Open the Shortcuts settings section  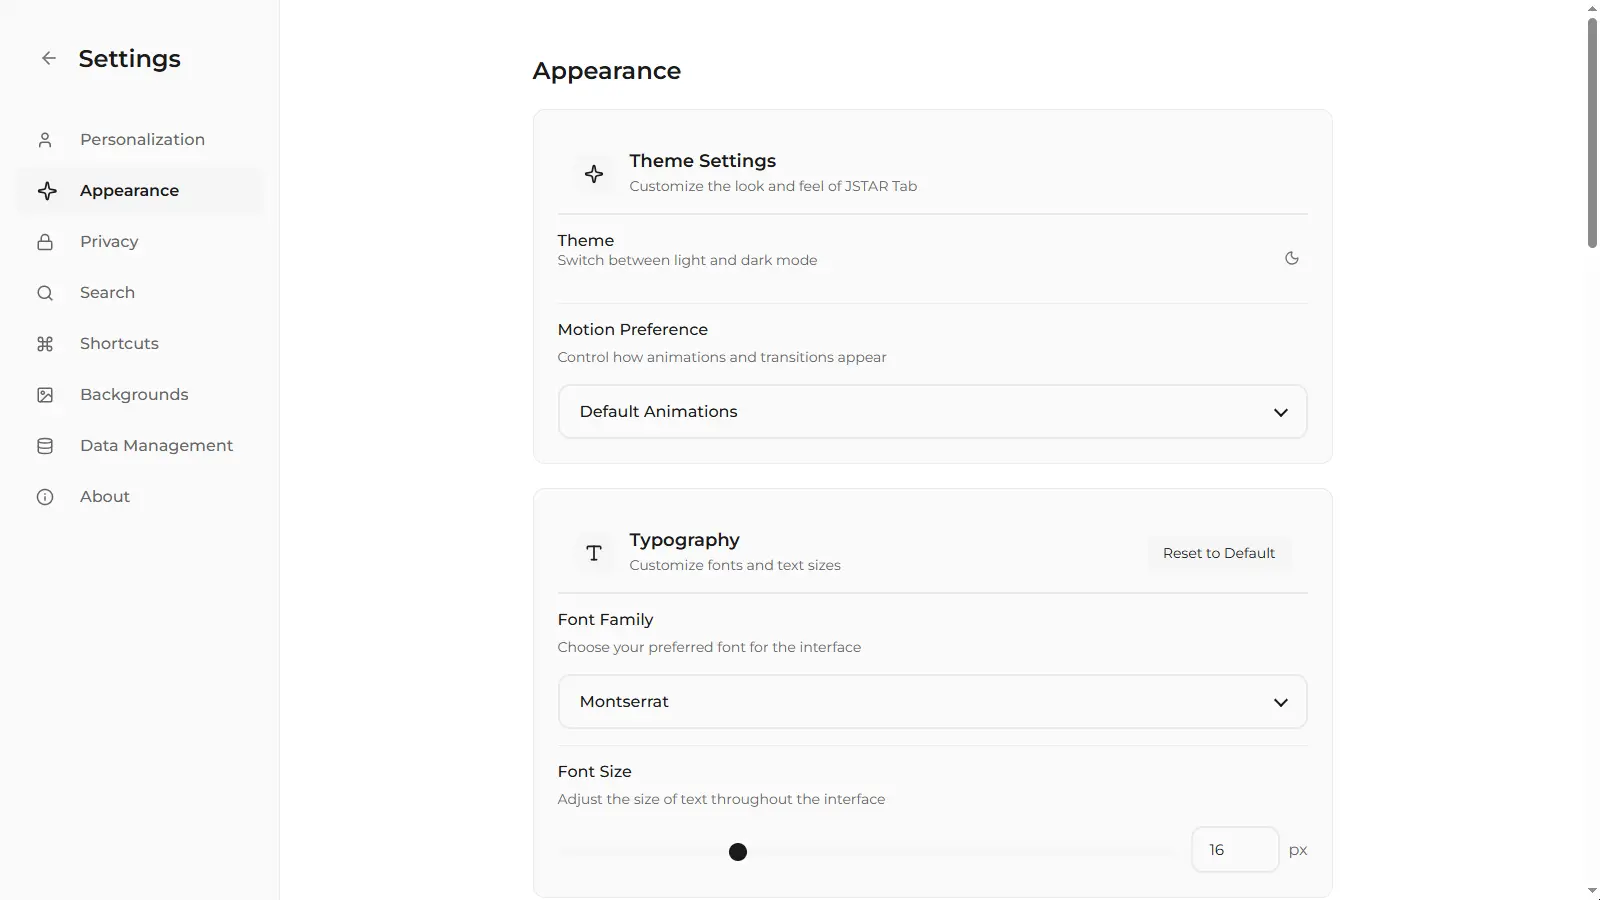[x=140, y=344]
